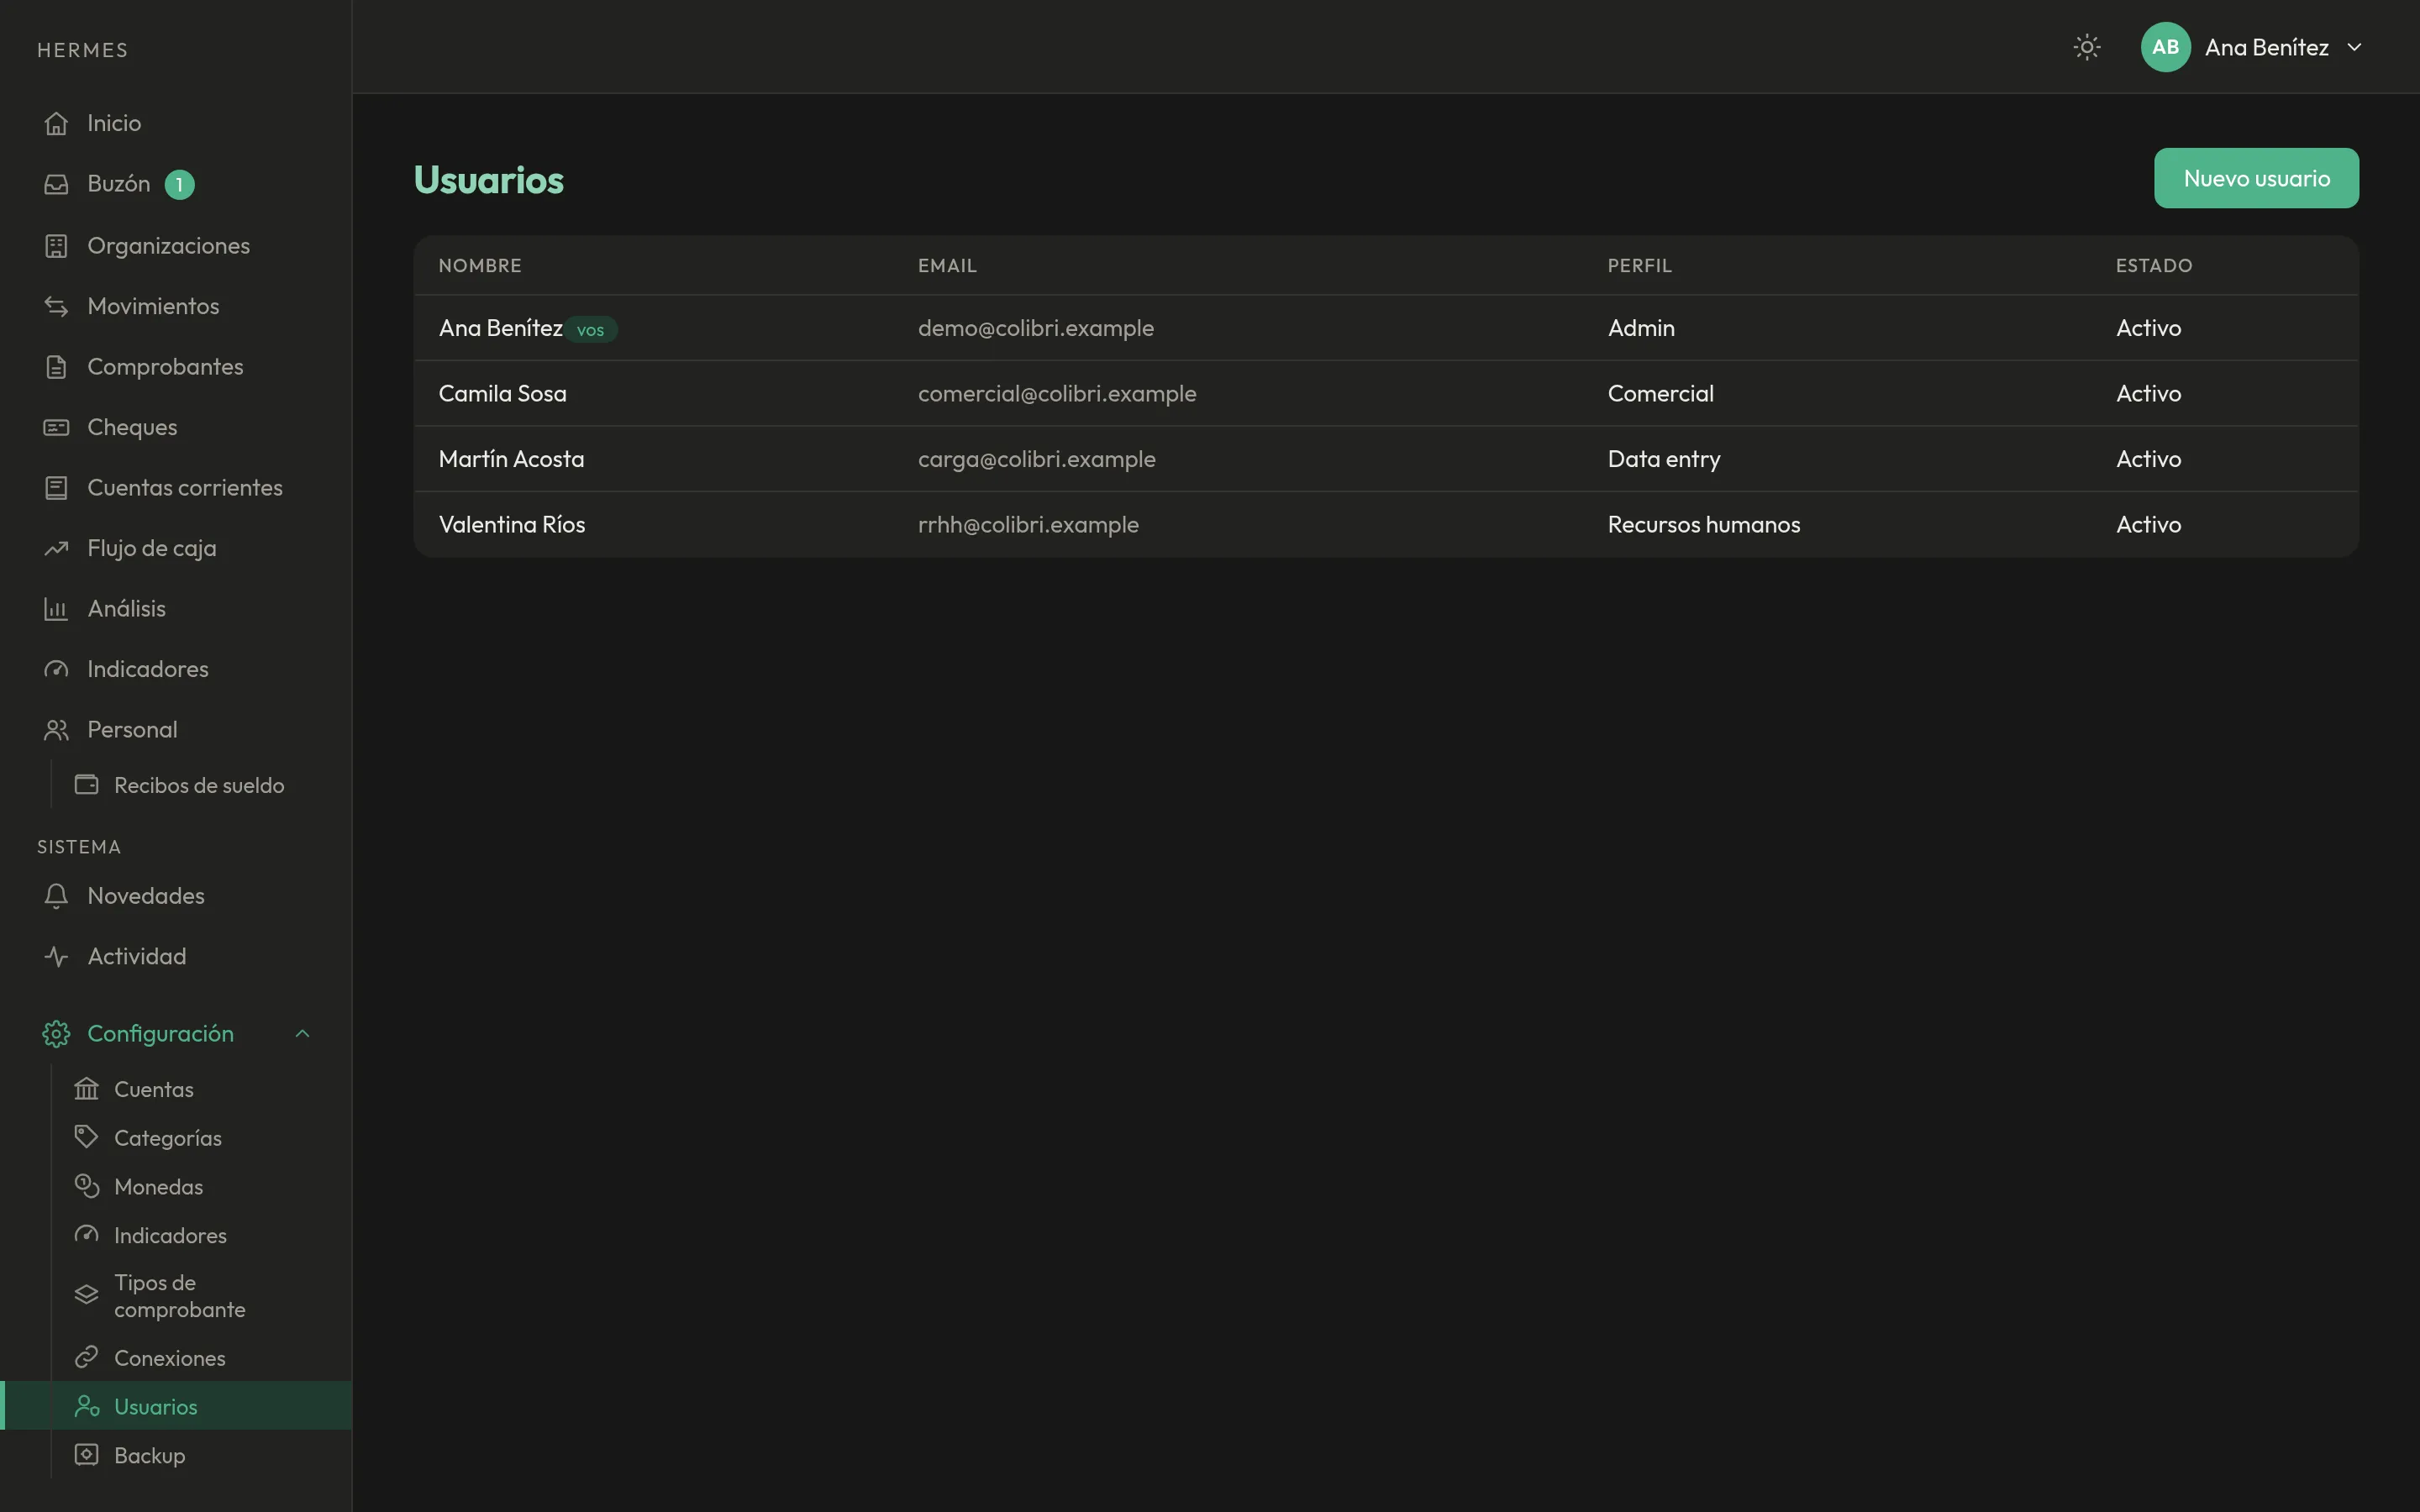Image resolution: width=2420 pixels, height=1512 pixels.
Task: Toggle light theme with the sun icon
Action: pyautogui.click(x=2087, y=47)
